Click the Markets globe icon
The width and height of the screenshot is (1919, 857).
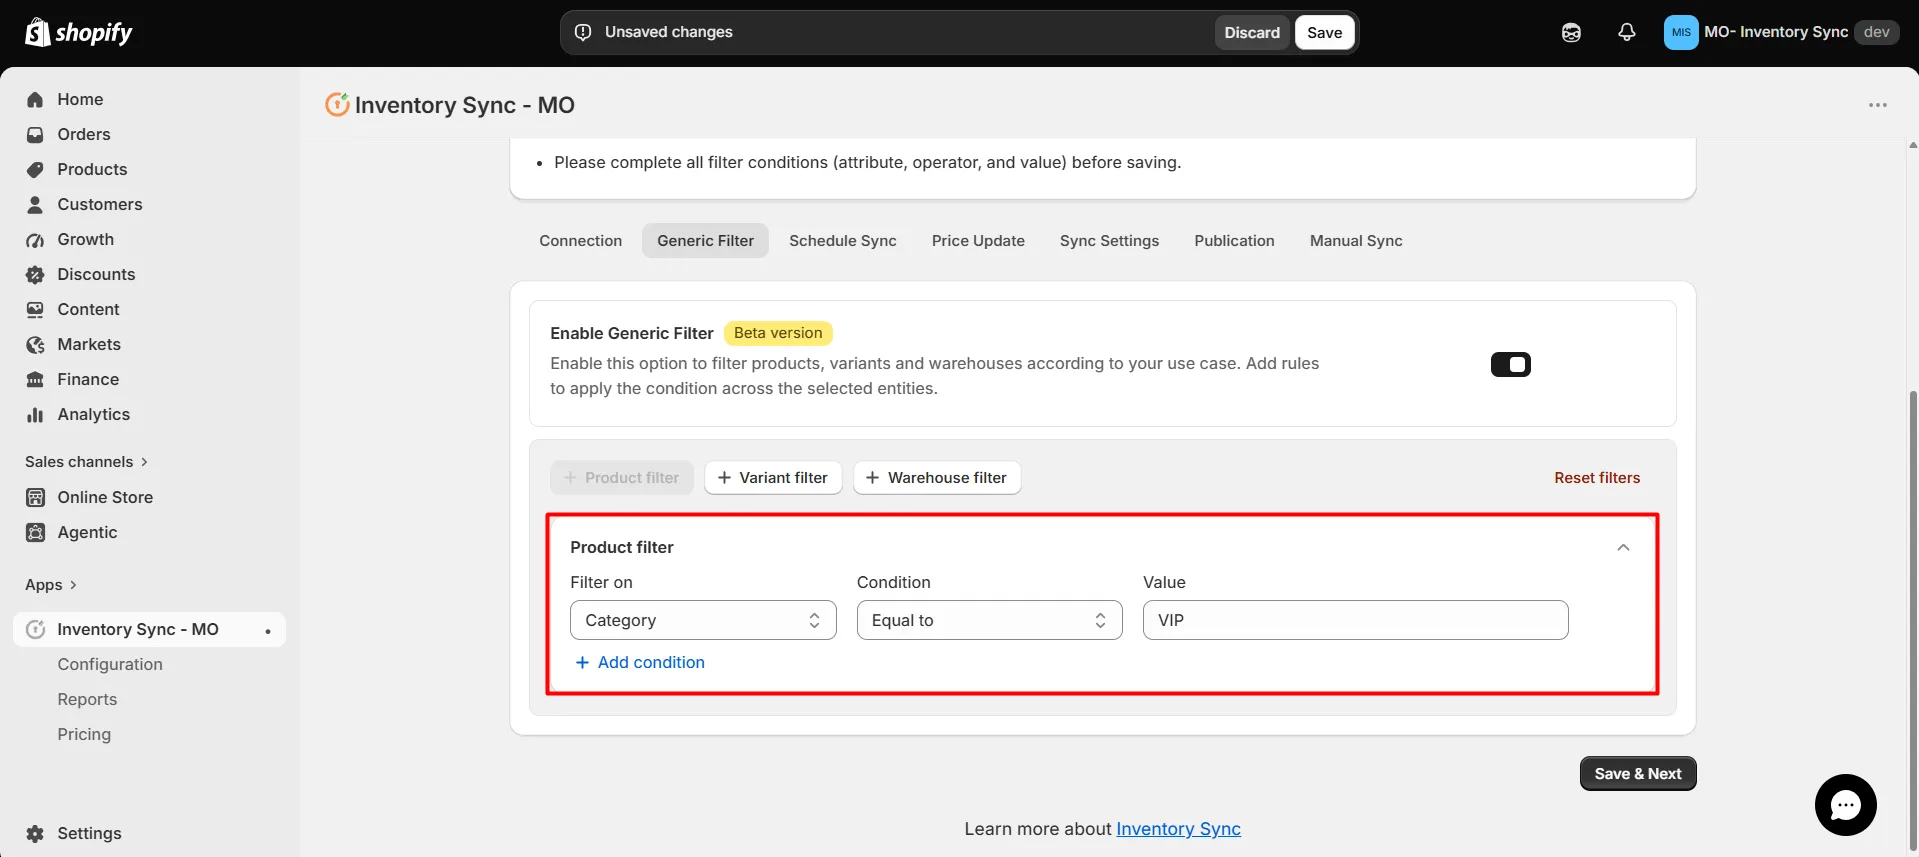(x=35, y=344)
